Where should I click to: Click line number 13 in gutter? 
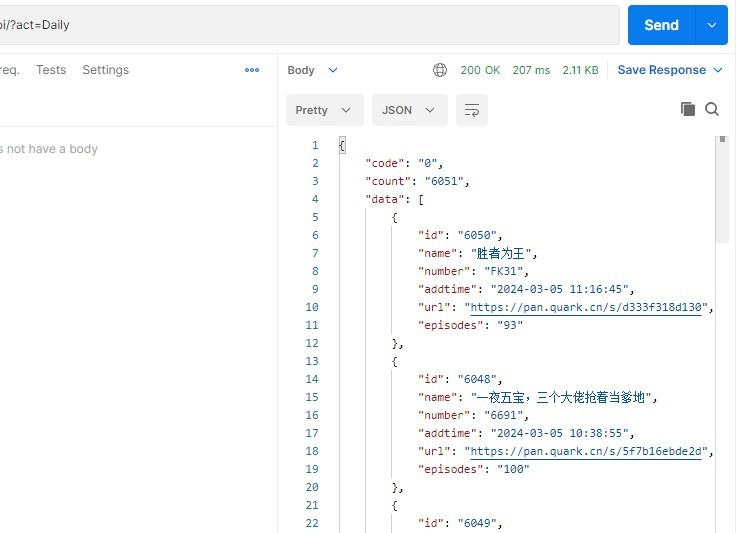coord(312,361)
